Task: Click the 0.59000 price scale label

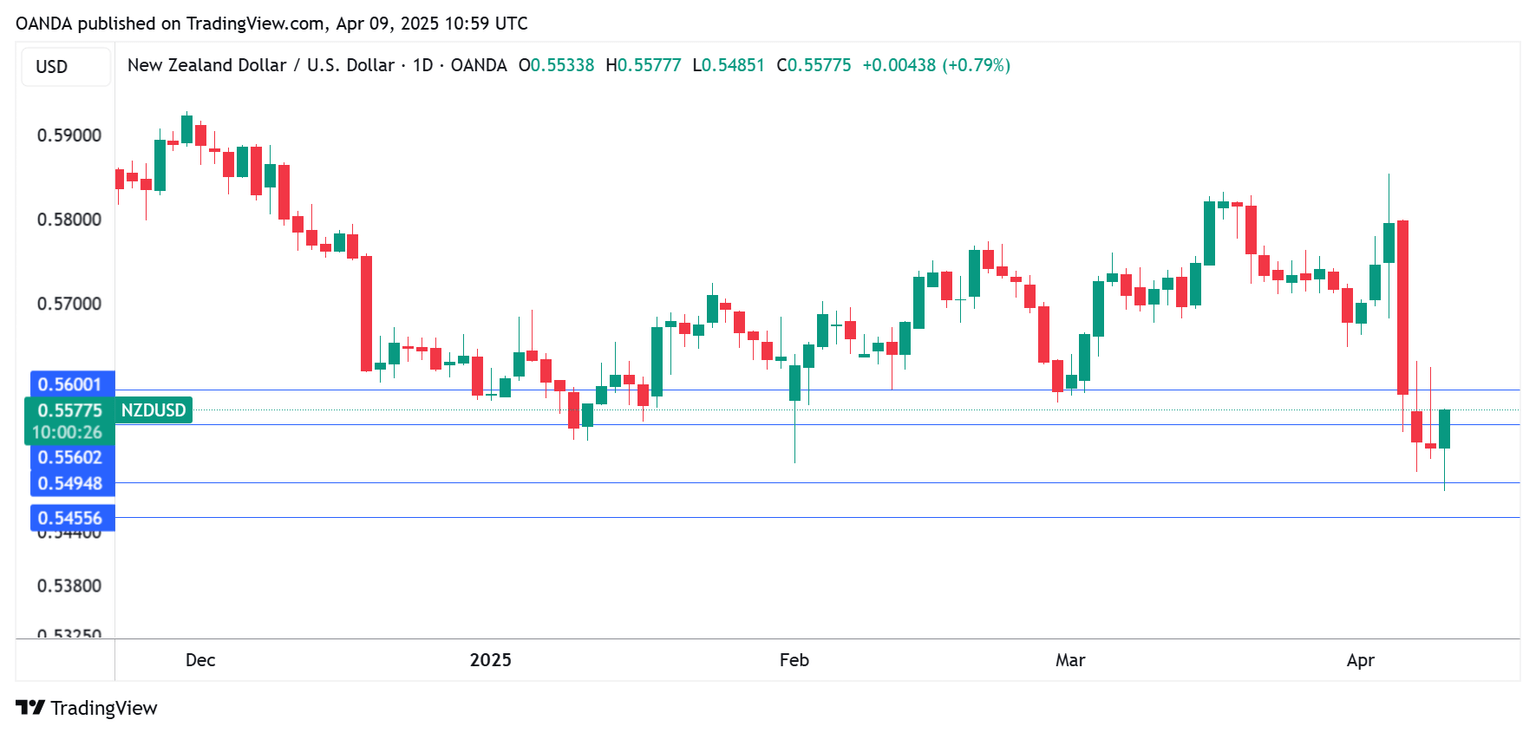Action: point(66,136)
